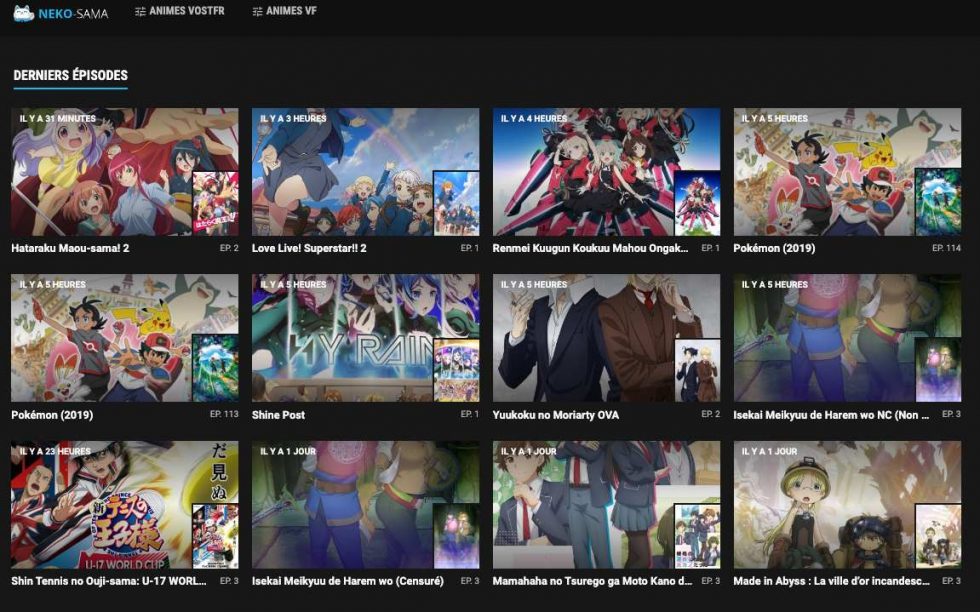Open Pokémon (2019) episode 113 banner
Viewport: 980px width, 612px height.
point(124,338)
